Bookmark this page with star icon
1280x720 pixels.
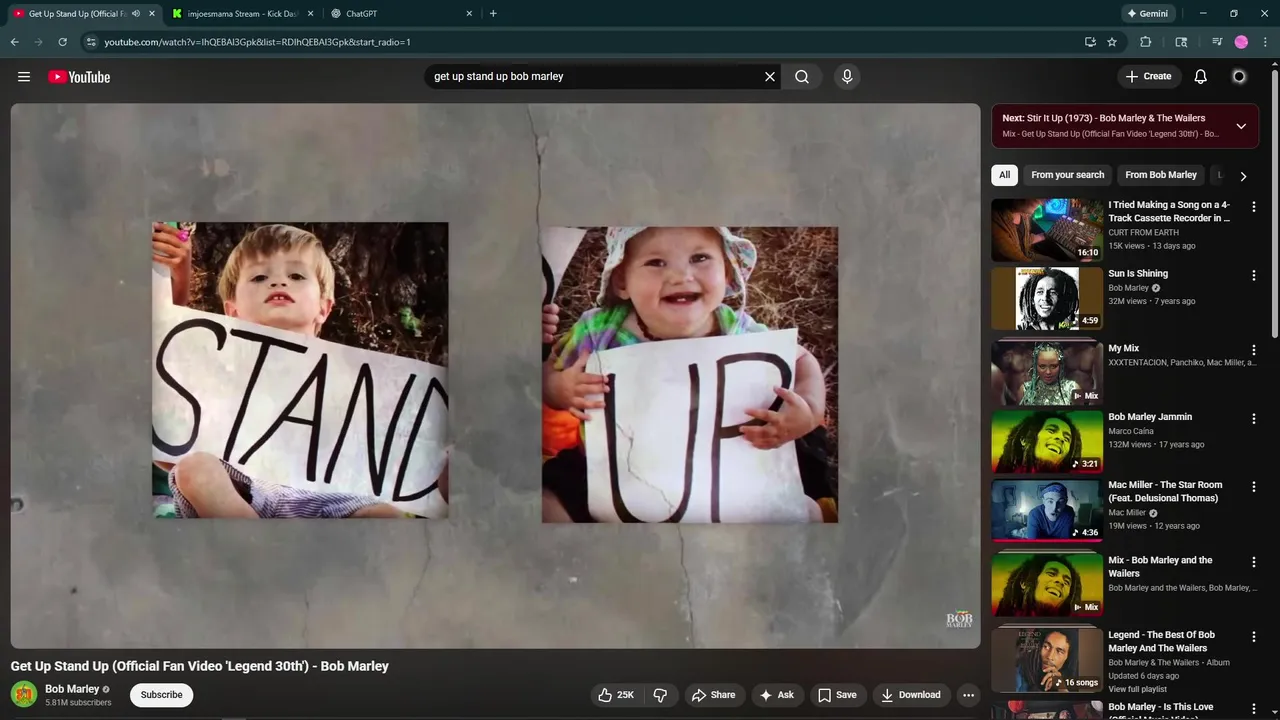pyautogui.click(x=1112, y=42)
